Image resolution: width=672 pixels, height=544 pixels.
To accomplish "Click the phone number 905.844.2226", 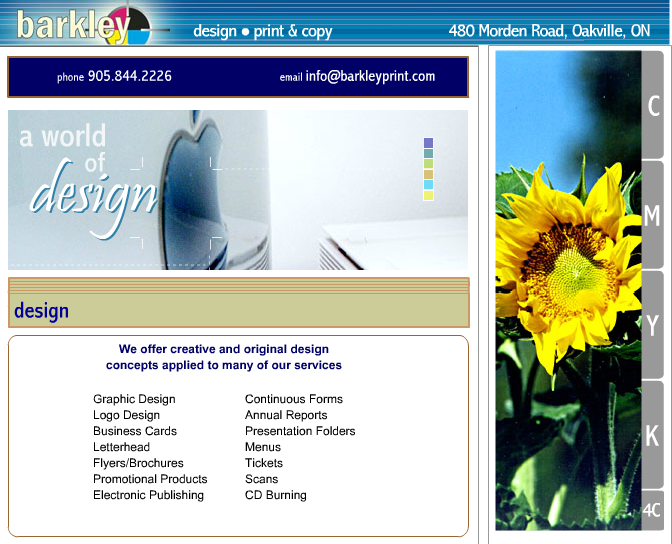I will (x=130, y=76).
